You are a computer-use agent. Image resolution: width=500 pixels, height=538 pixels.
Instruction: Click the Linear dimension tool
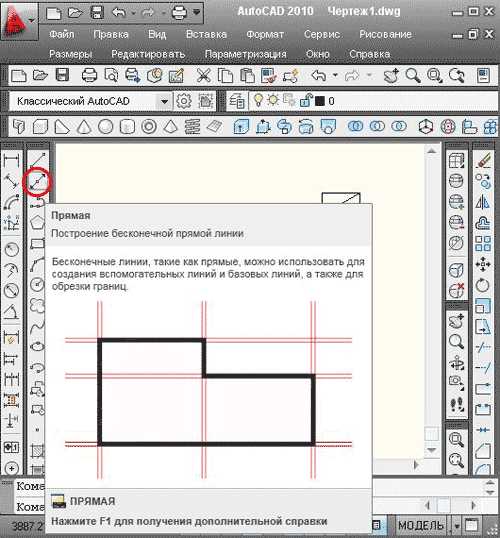pos(11,160)
